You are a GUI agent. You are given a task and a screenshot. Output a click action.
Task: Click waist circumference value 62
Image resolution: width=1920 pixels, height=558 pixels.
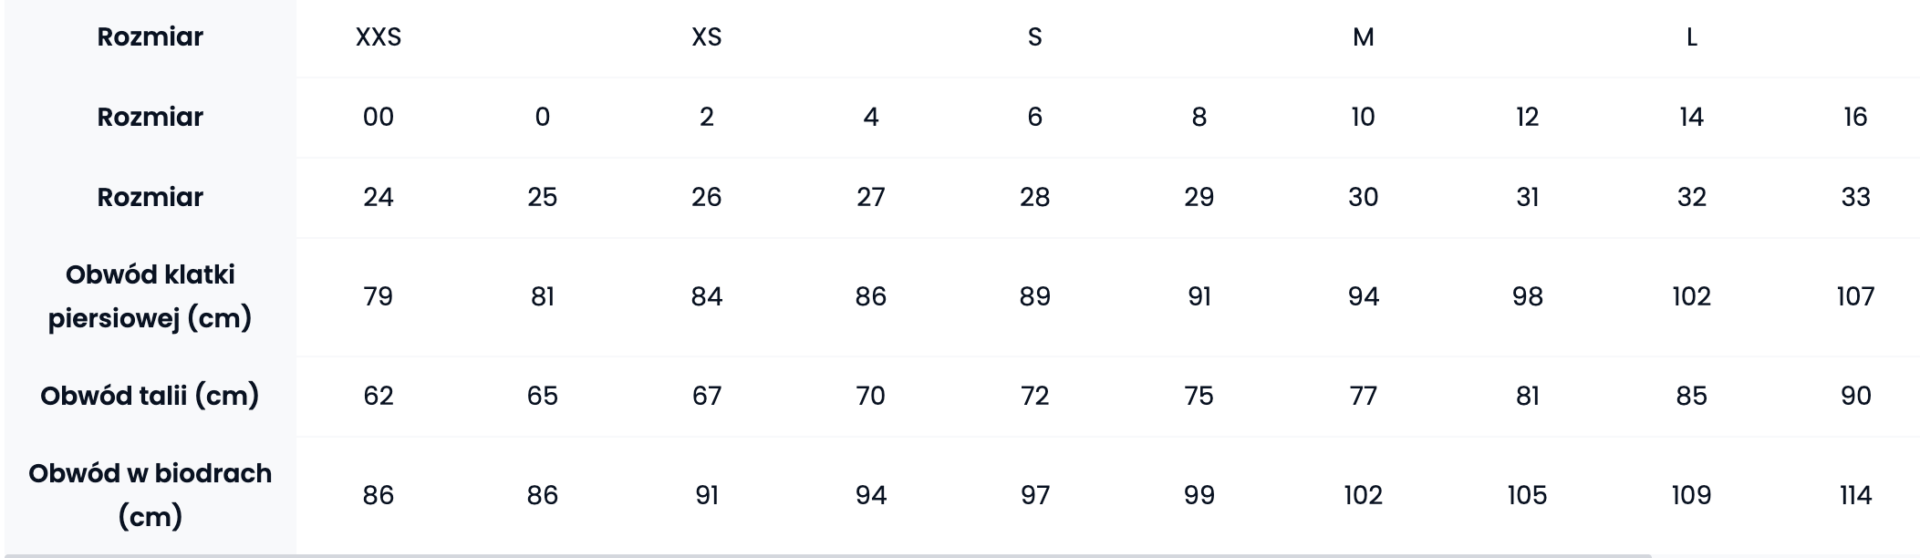(378, 396)
